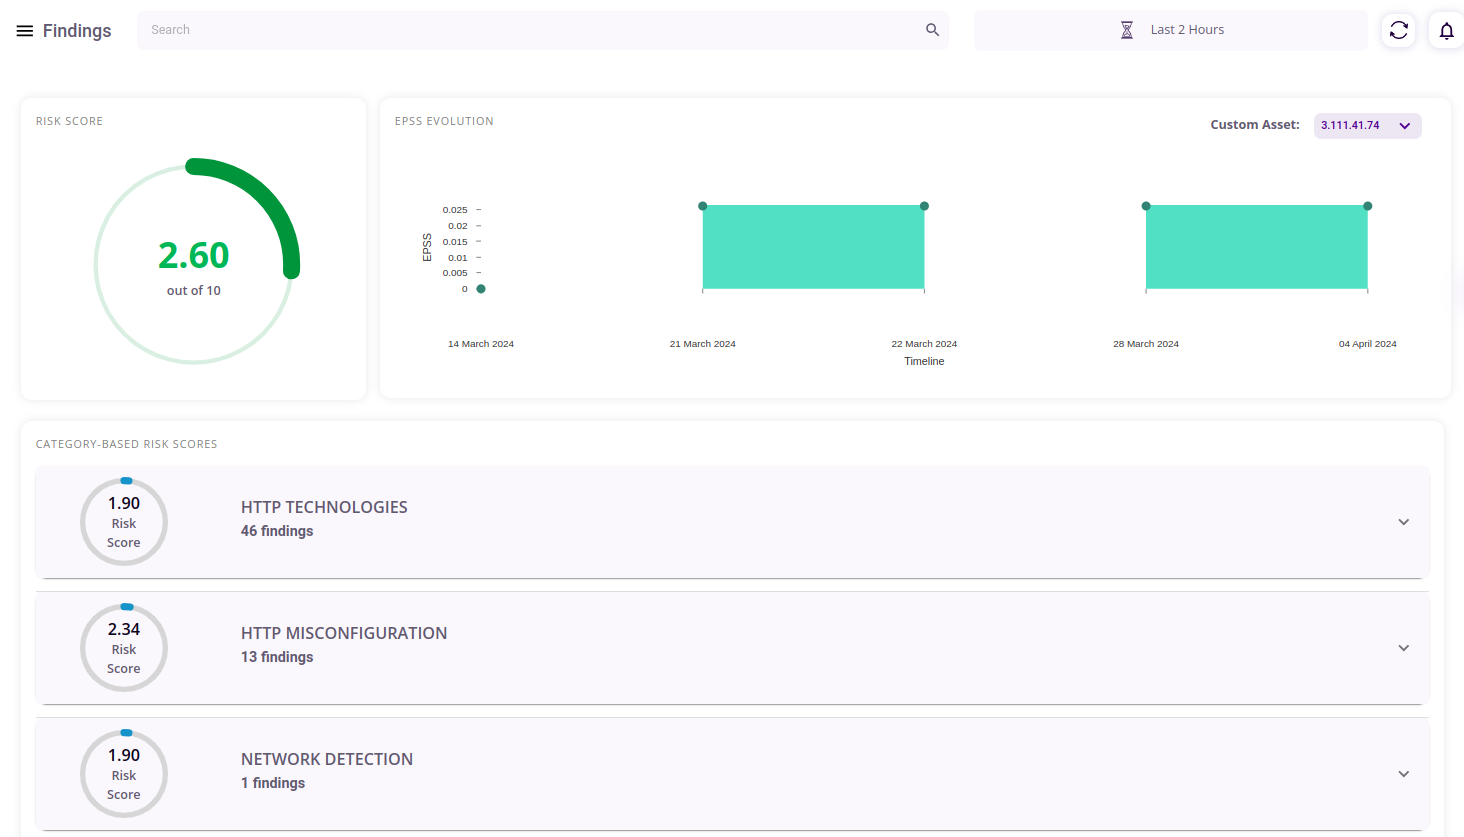
Task: Click the EPSS data point at zero
Action: [481, 289]
